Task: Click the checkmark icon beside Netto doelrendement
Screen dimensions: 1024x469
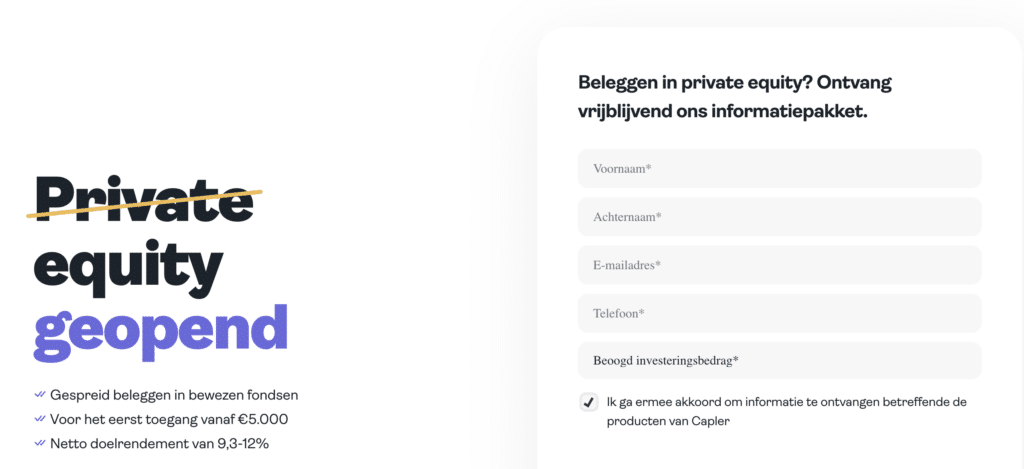Action: click(39, 443)
